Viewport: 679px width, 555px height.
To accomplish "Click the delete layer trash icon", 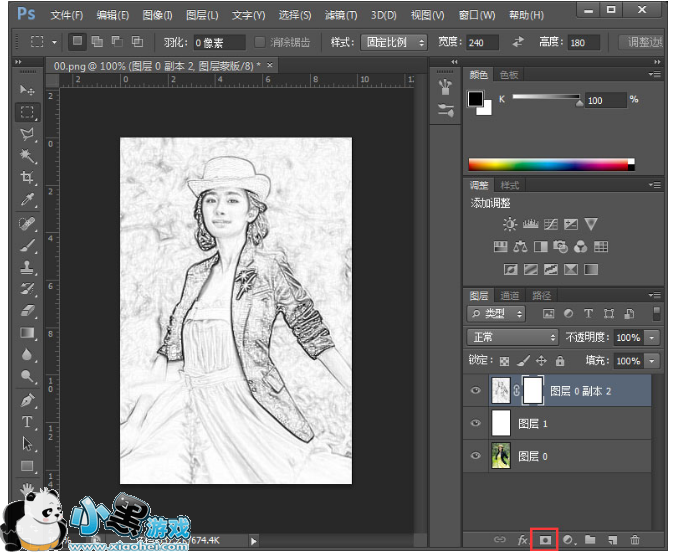I will 634,539.
